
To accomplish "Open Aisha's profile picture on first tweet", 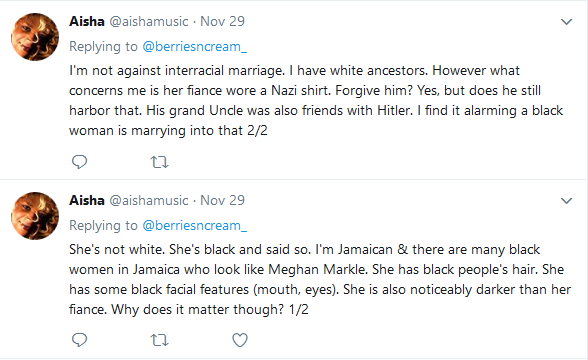I will point(35,37).
